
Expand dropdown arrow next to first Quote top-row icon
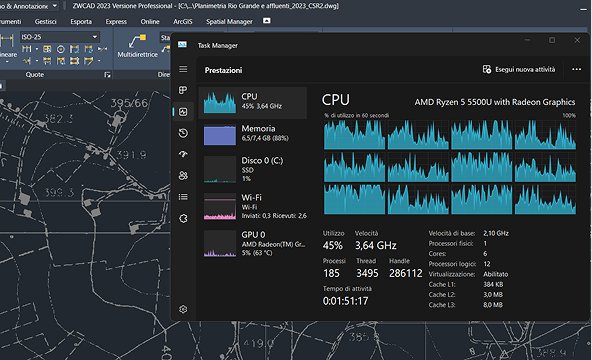(x=37, y=49)
